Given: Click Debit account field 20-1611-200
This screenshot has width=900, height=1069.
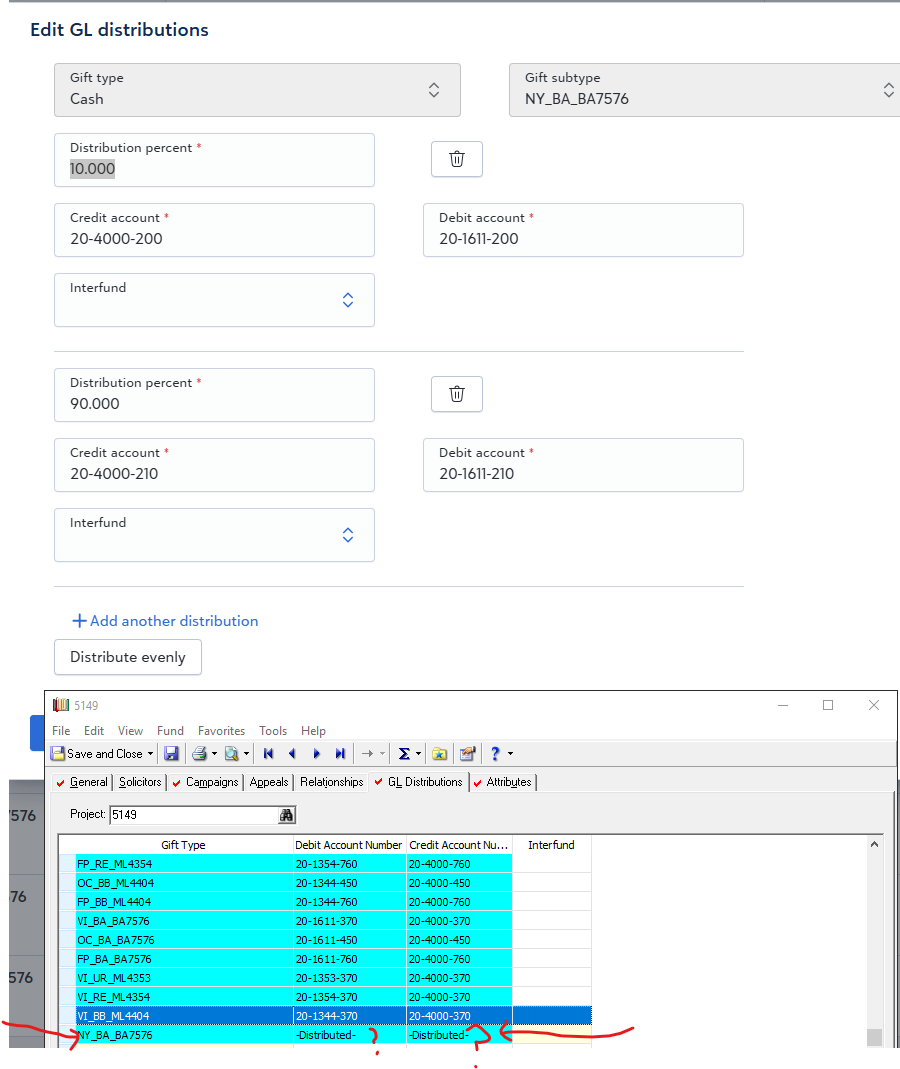Looking at the screenshot, I should [583, 230].
